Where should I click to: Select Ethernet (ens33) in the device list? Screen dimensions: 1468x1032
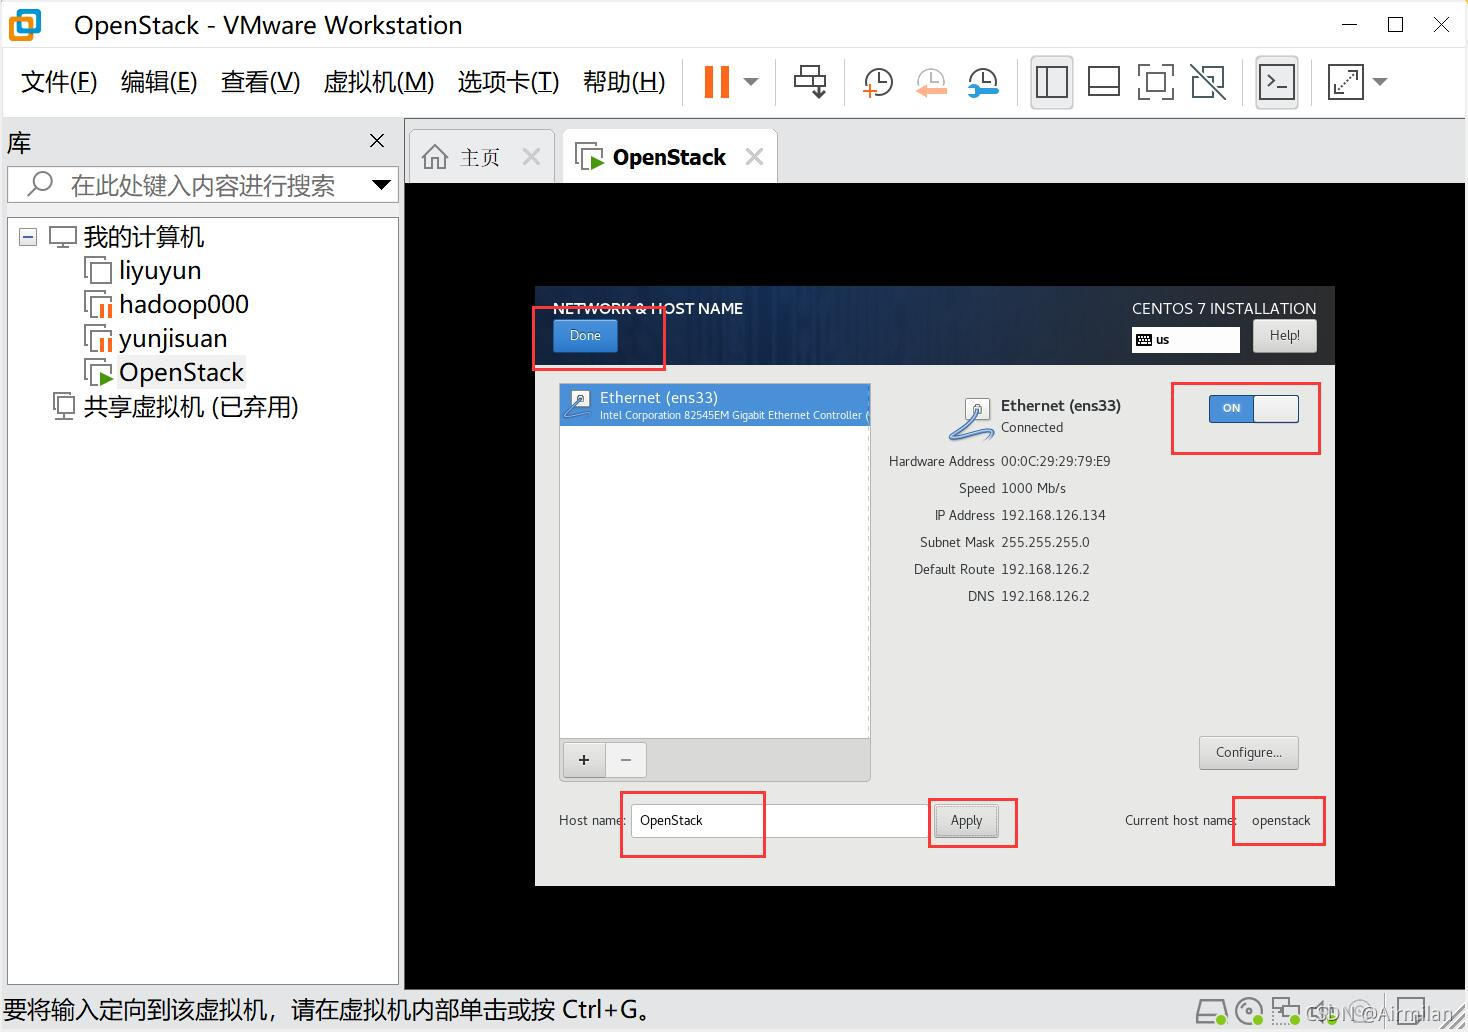pyautogui.click(x=714, y=405)
